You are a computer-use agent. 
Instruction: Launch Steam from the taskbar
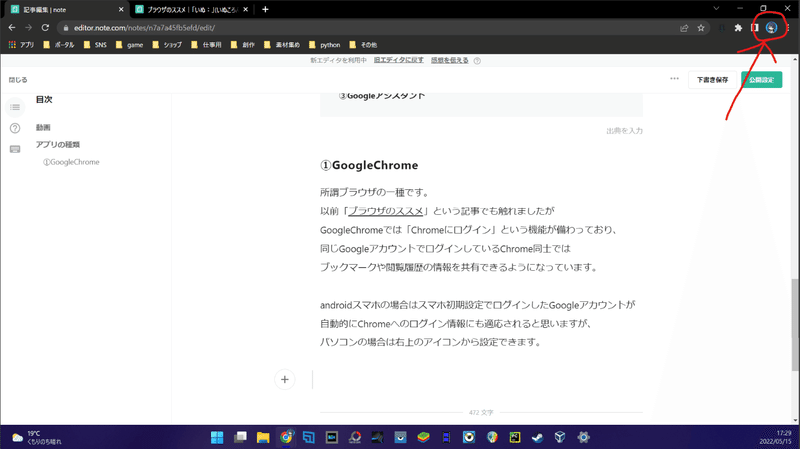coord(538,437)
